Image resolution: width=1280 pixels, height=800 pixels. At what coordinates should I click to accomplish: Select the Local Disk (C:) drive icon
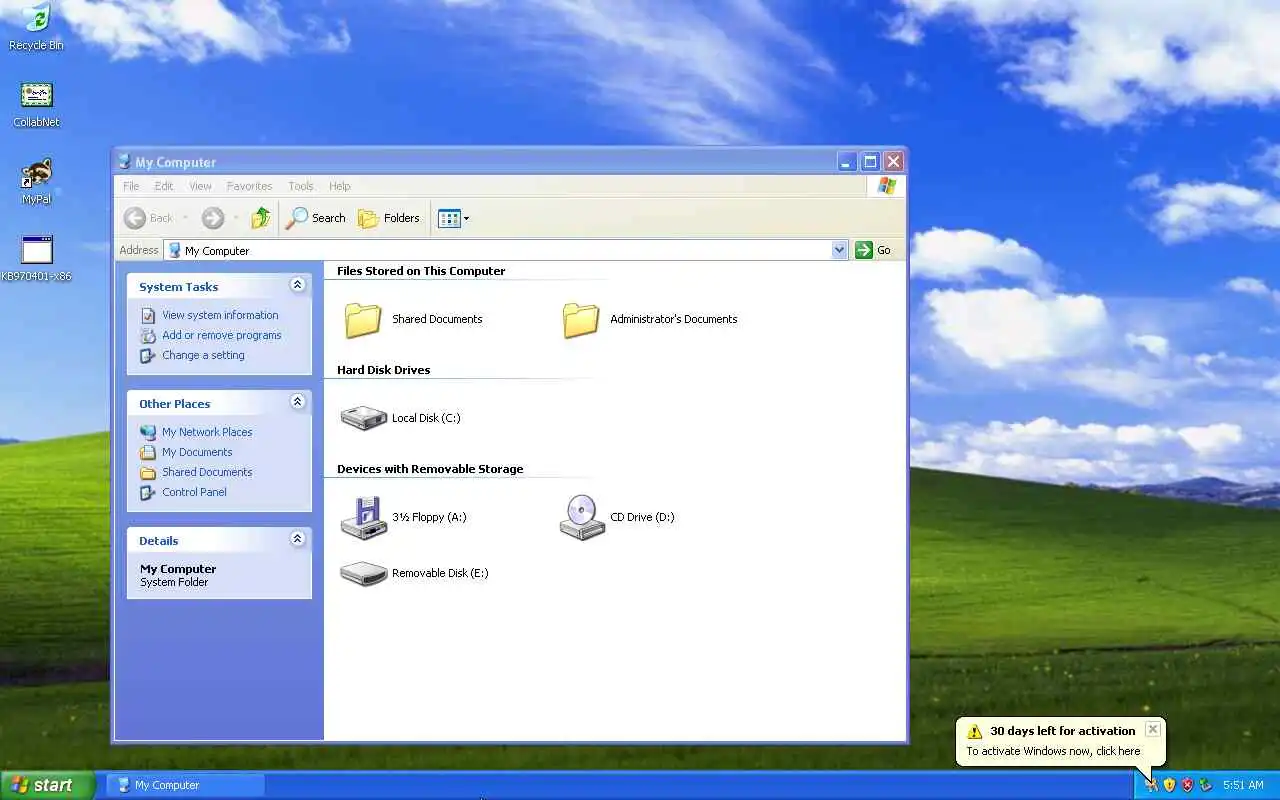pyautogui.click(x=364, y=418)
